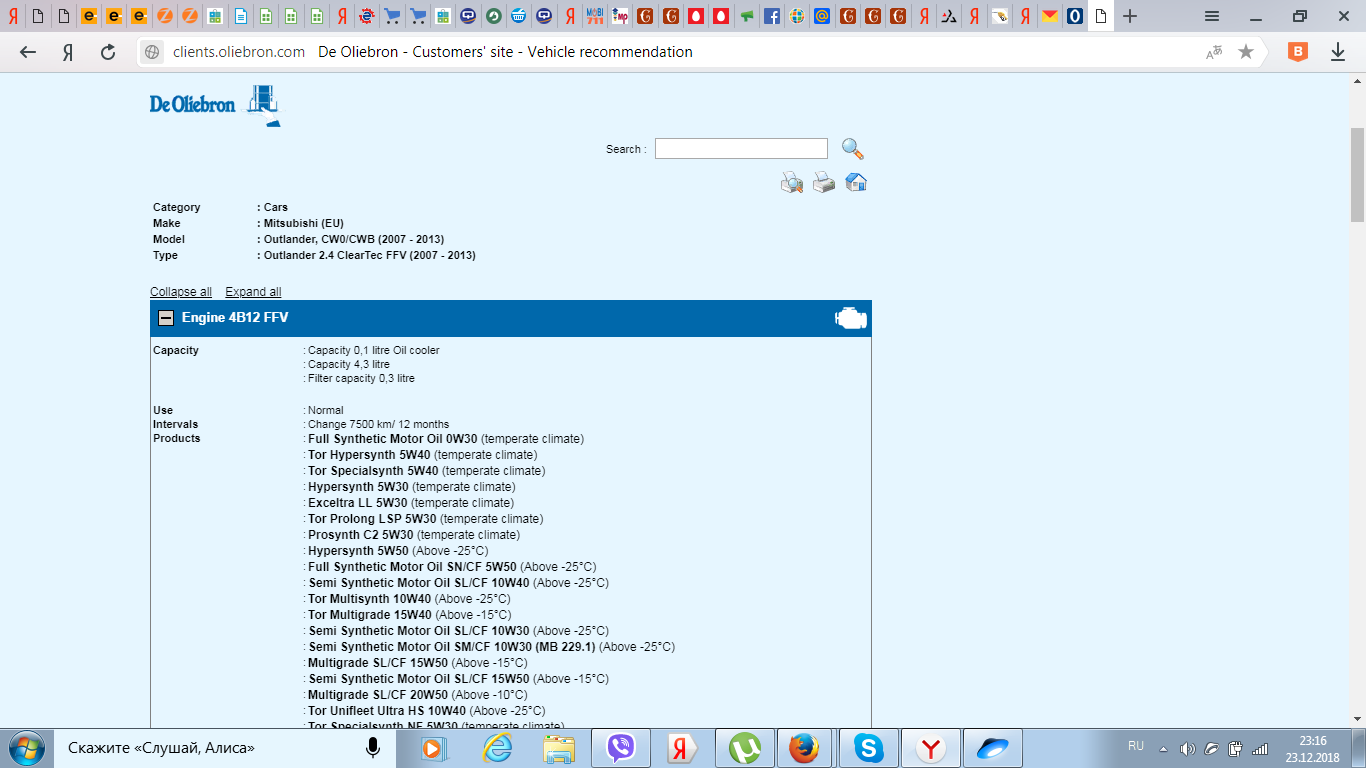Image resolution: width=1366 pixels, height=768 pixels.
Task: Click the De Oliebron logo
Action: pos(215,105)
